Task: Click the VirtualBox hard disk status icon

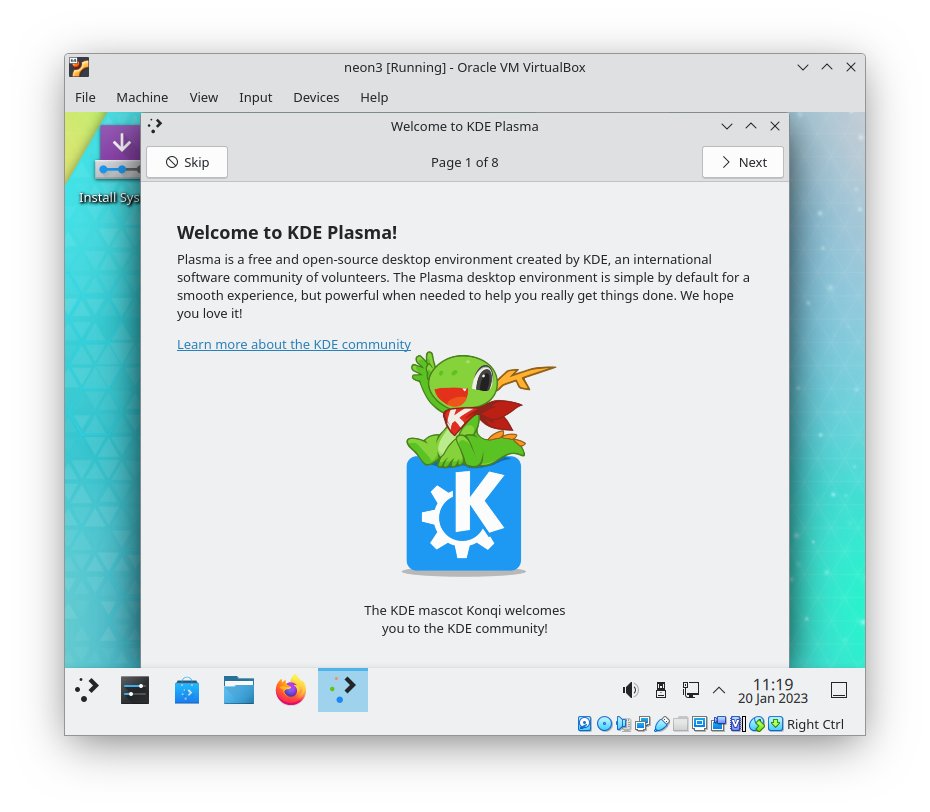Action: tap(585, 724)
